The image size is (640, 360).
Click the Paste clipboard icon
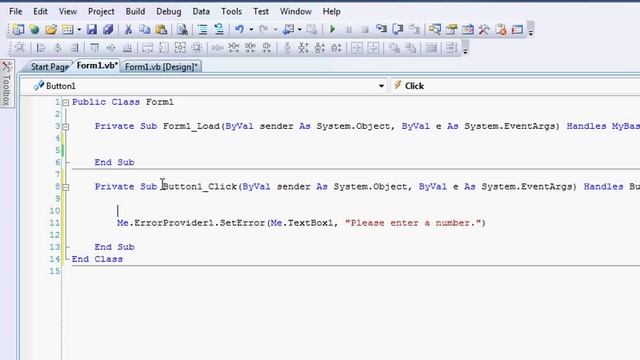(x=161, y=29)
